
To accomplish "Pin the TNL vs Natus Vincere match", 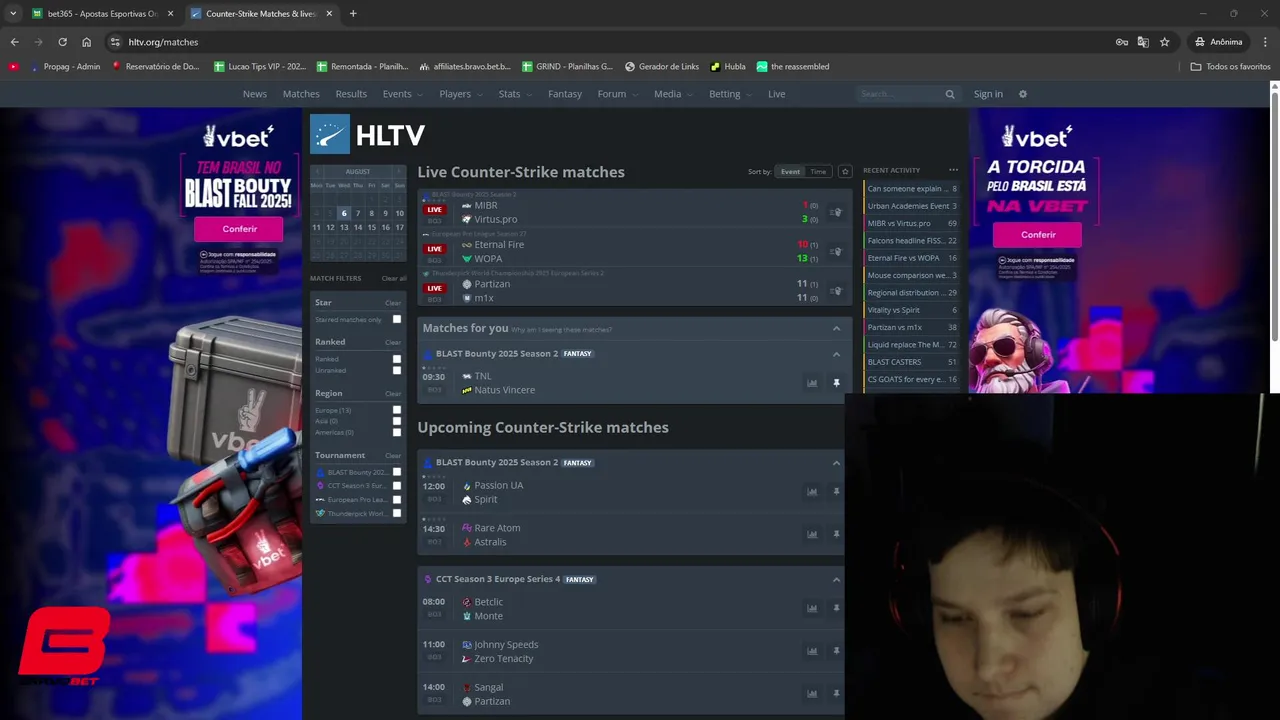I will point(836,383).
